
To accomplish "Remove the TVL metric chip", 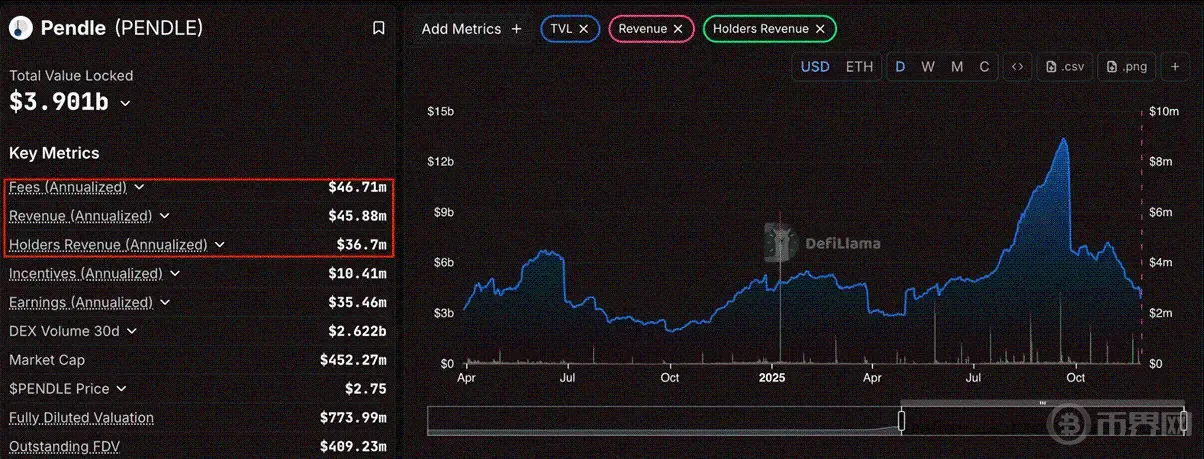I will (x=583, y=29).
